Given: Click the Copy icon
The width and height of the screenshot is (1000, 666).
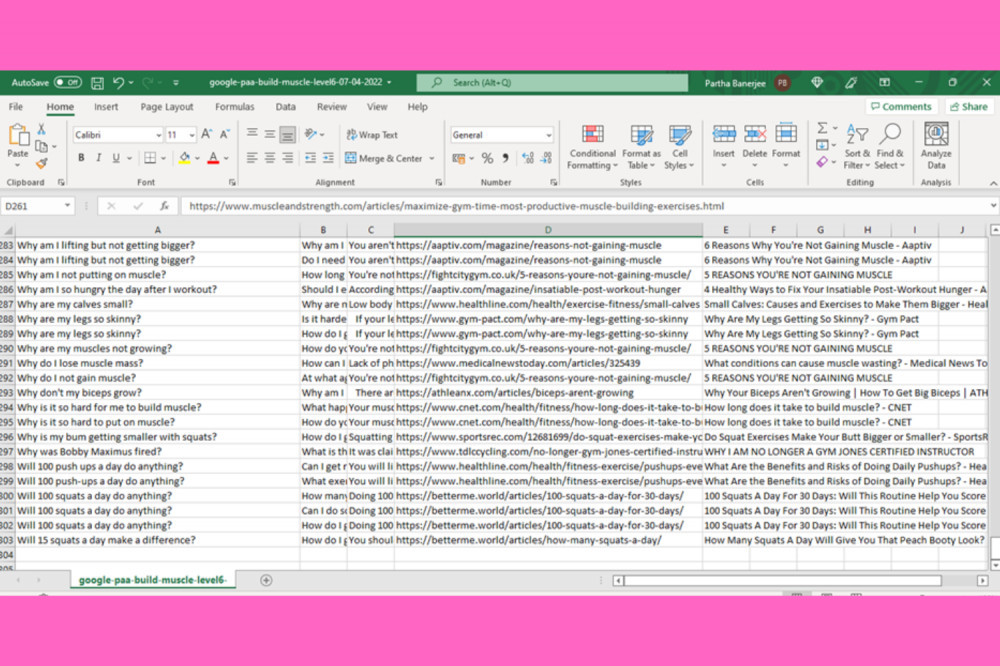Looking at the screenshot, I should tap(41, 147).
